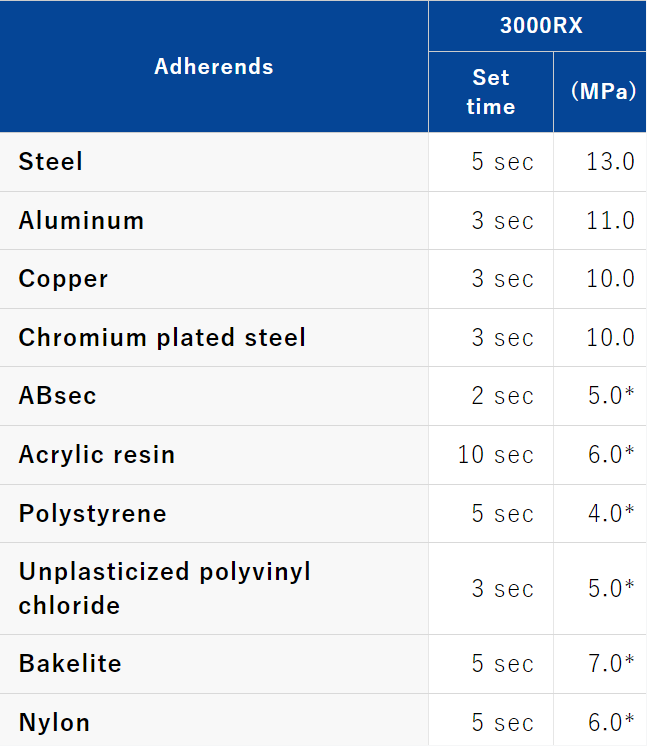Select the 10 sec set time cell
This screenshot has height=746, width=647.
click(x=496, y=455)
